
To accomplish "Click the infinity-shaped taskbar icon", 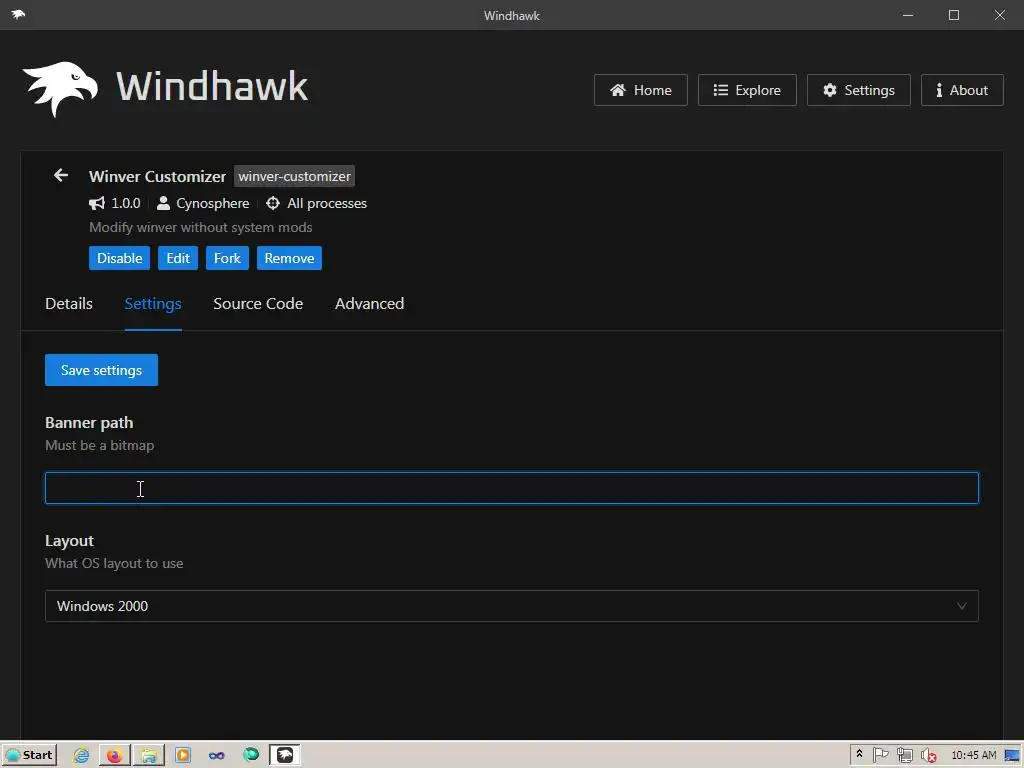I will click(217, 756).
